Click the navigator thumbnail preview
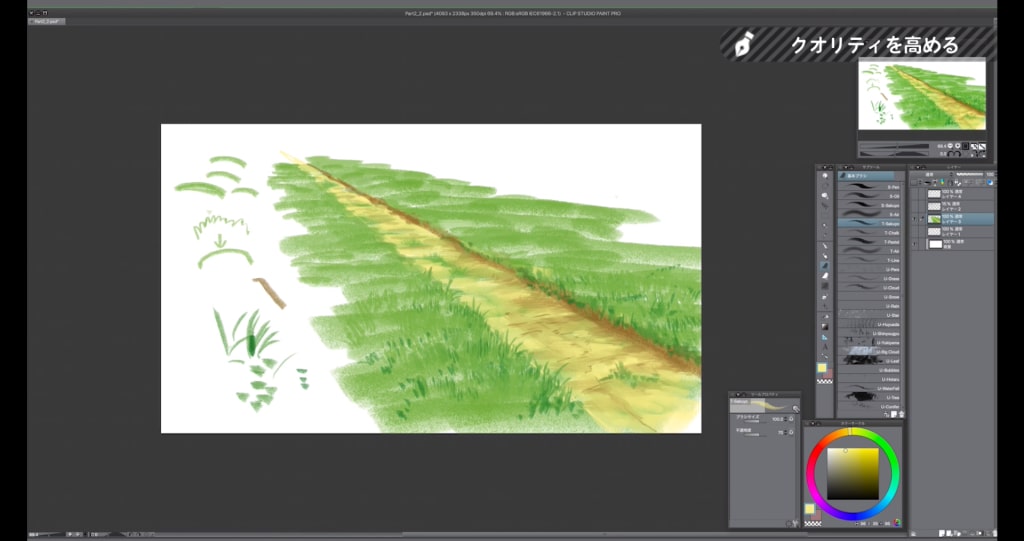 pyautogui.click(x=921, y=97)
